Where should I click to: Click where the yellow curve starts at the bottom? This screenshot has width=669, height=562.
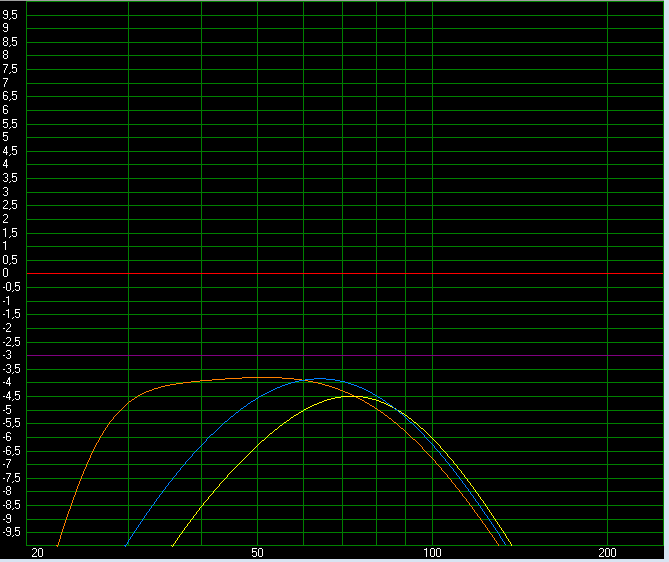(173, 545)
